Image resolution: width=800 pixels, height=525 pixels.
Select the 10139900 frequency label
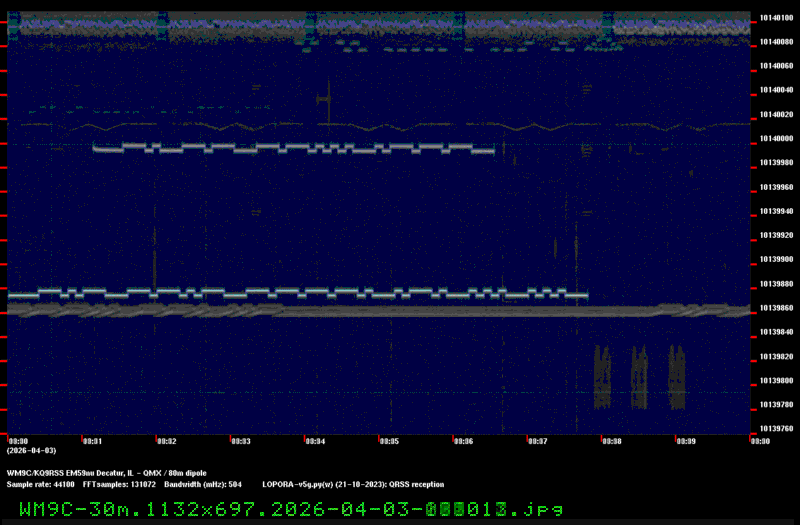(776, 259)
